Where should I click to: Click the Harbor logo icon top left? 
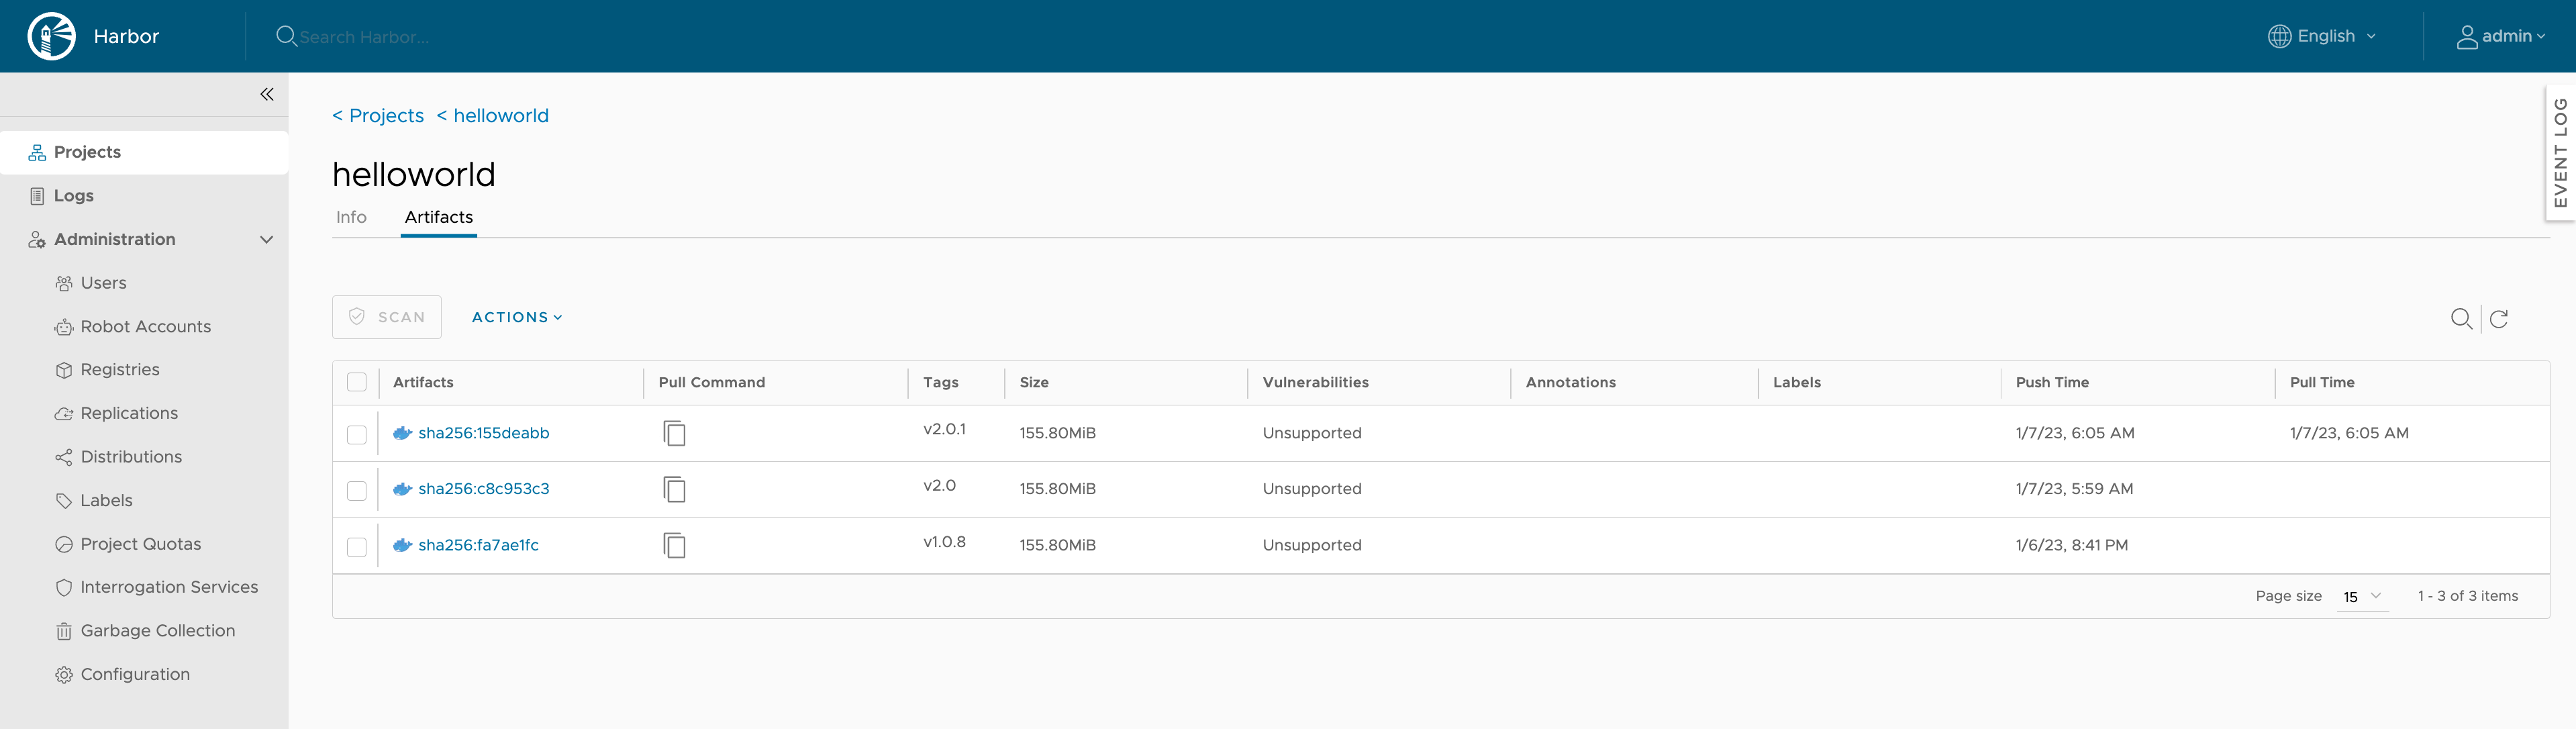(48, 36)
